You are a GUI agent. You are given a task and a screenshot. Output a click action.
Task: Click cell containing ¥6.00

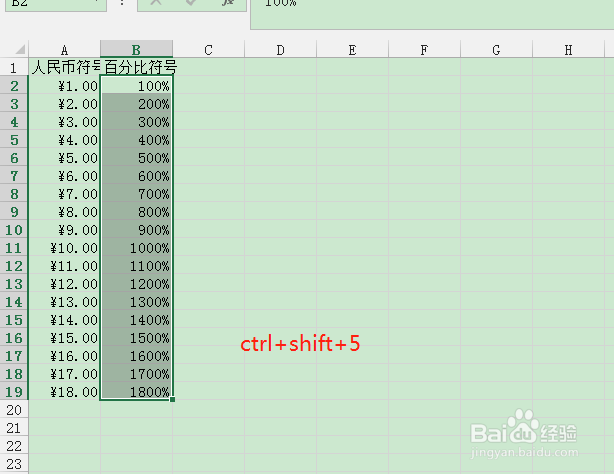coord(65,175)
